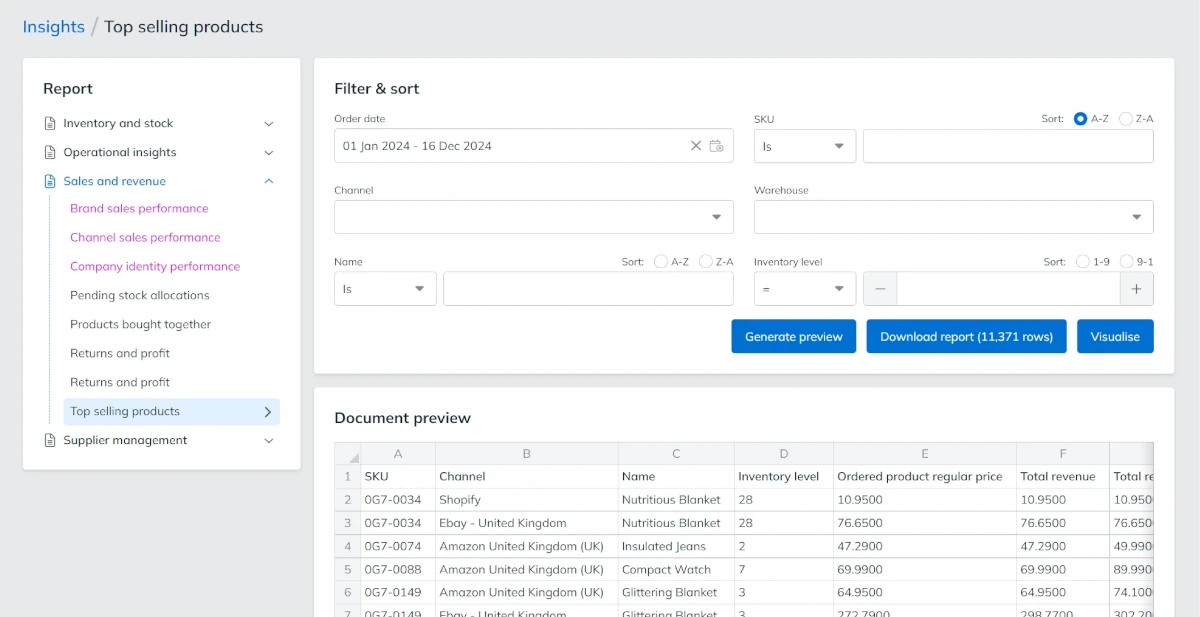Screen dimensions: 1200x617
Task: Collapse Sales and revenue section
Action: coord(268,181)
